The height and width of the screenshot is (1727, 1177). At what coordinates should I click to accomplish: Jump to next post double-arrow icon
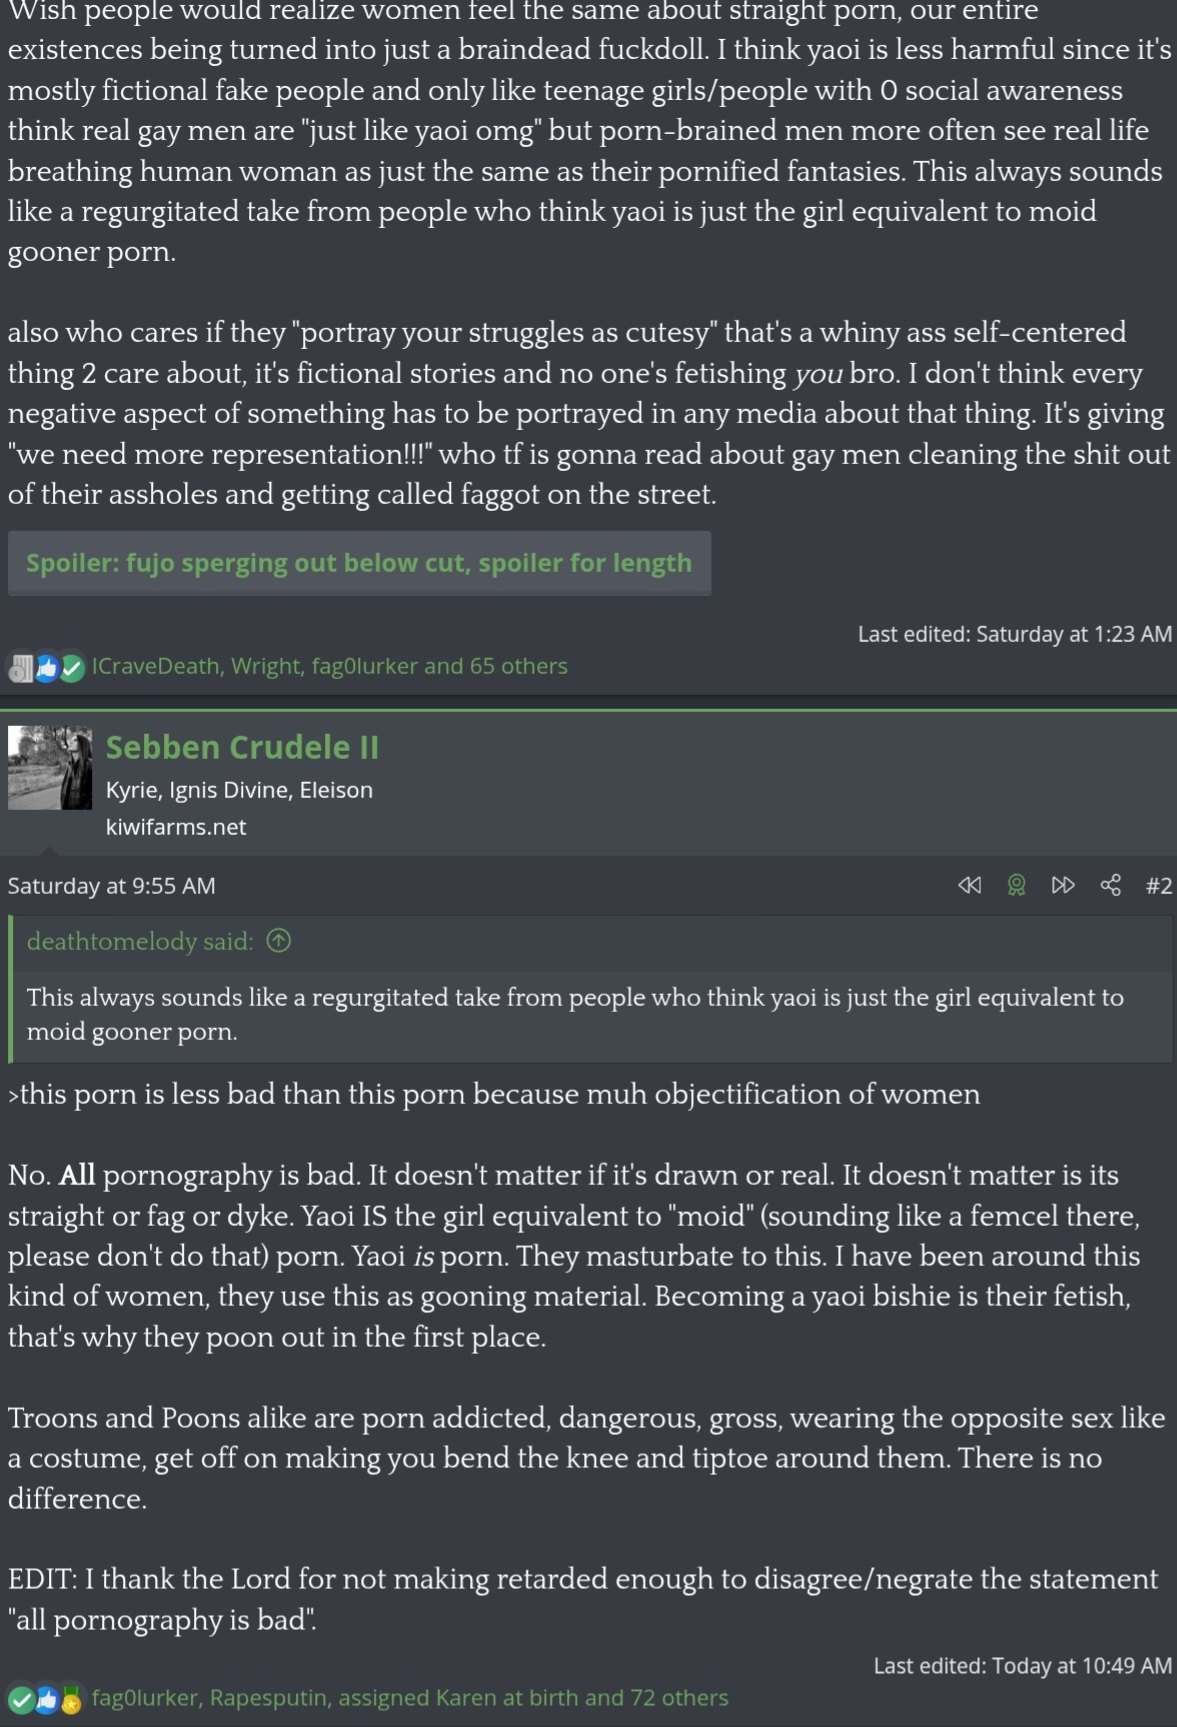pyautogui.click(x=1063, y=885)
